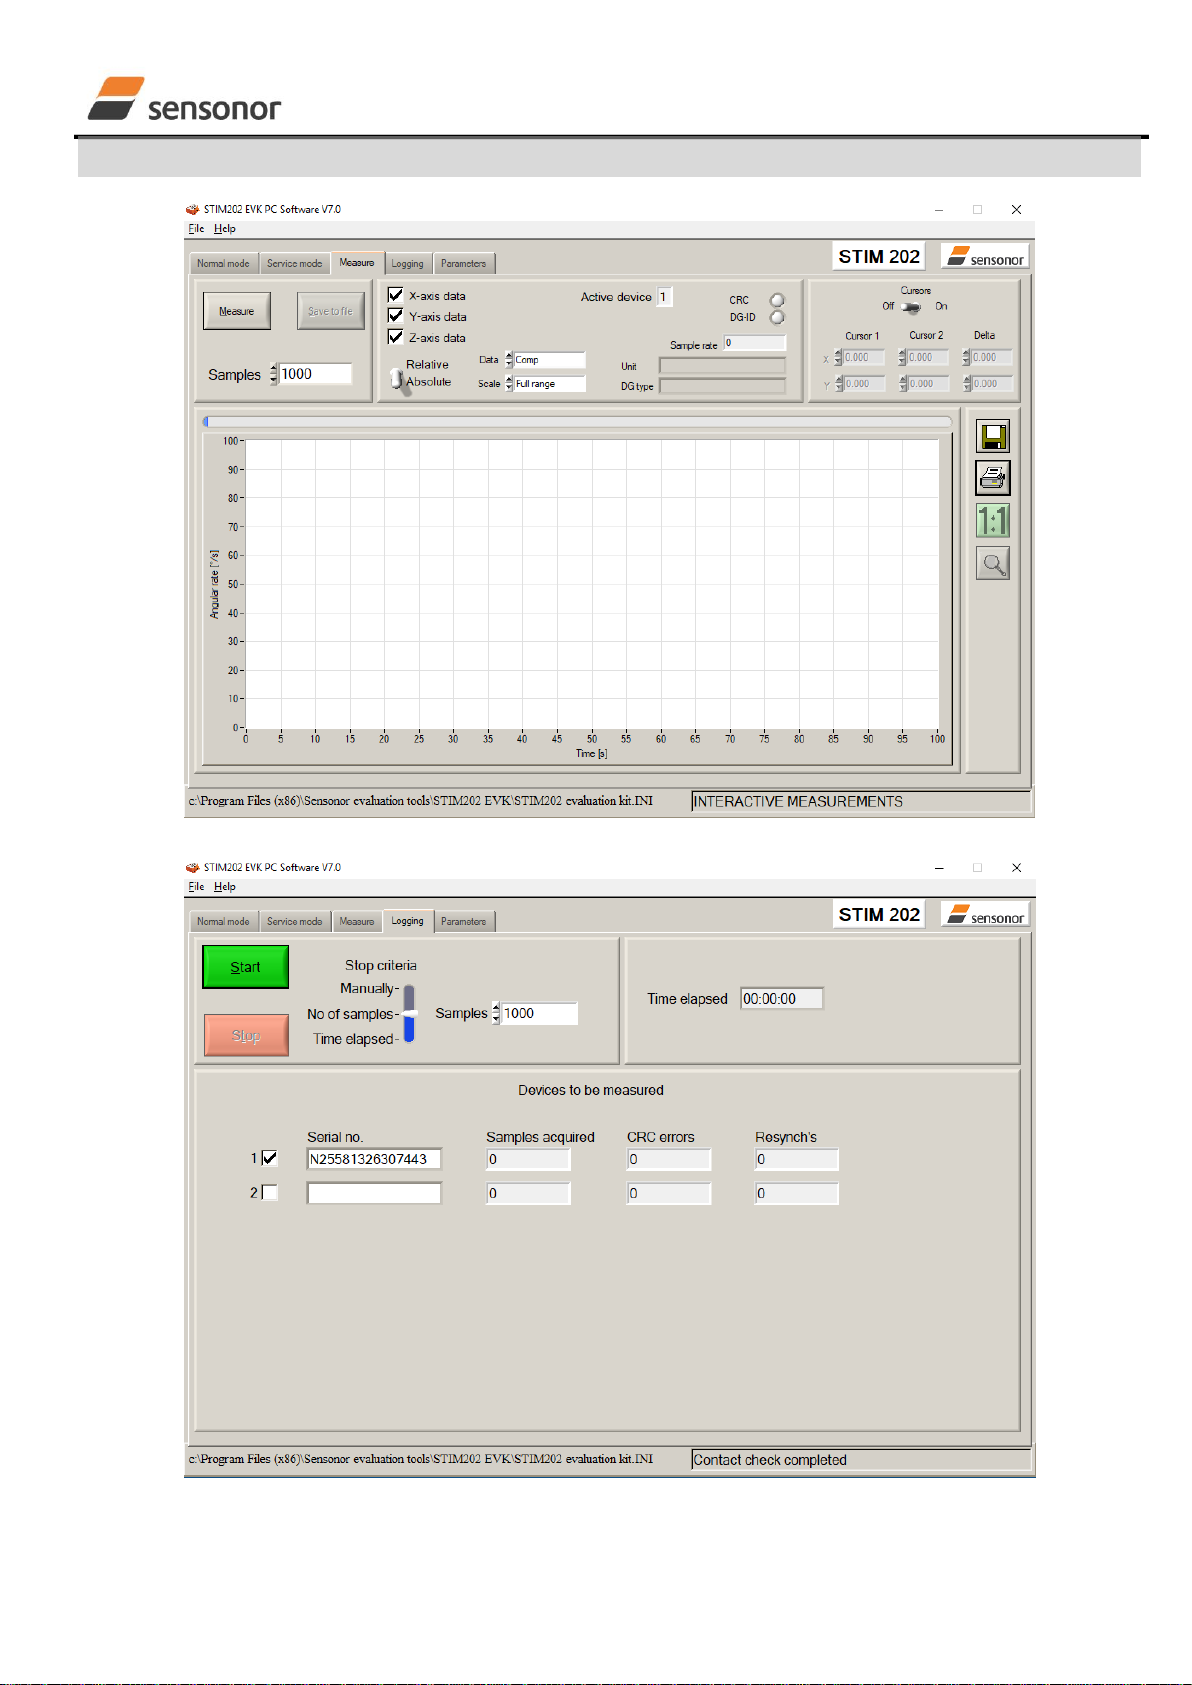Set Stop criteria slider to Manually
1192x1685 pixels.
[409, 989]
